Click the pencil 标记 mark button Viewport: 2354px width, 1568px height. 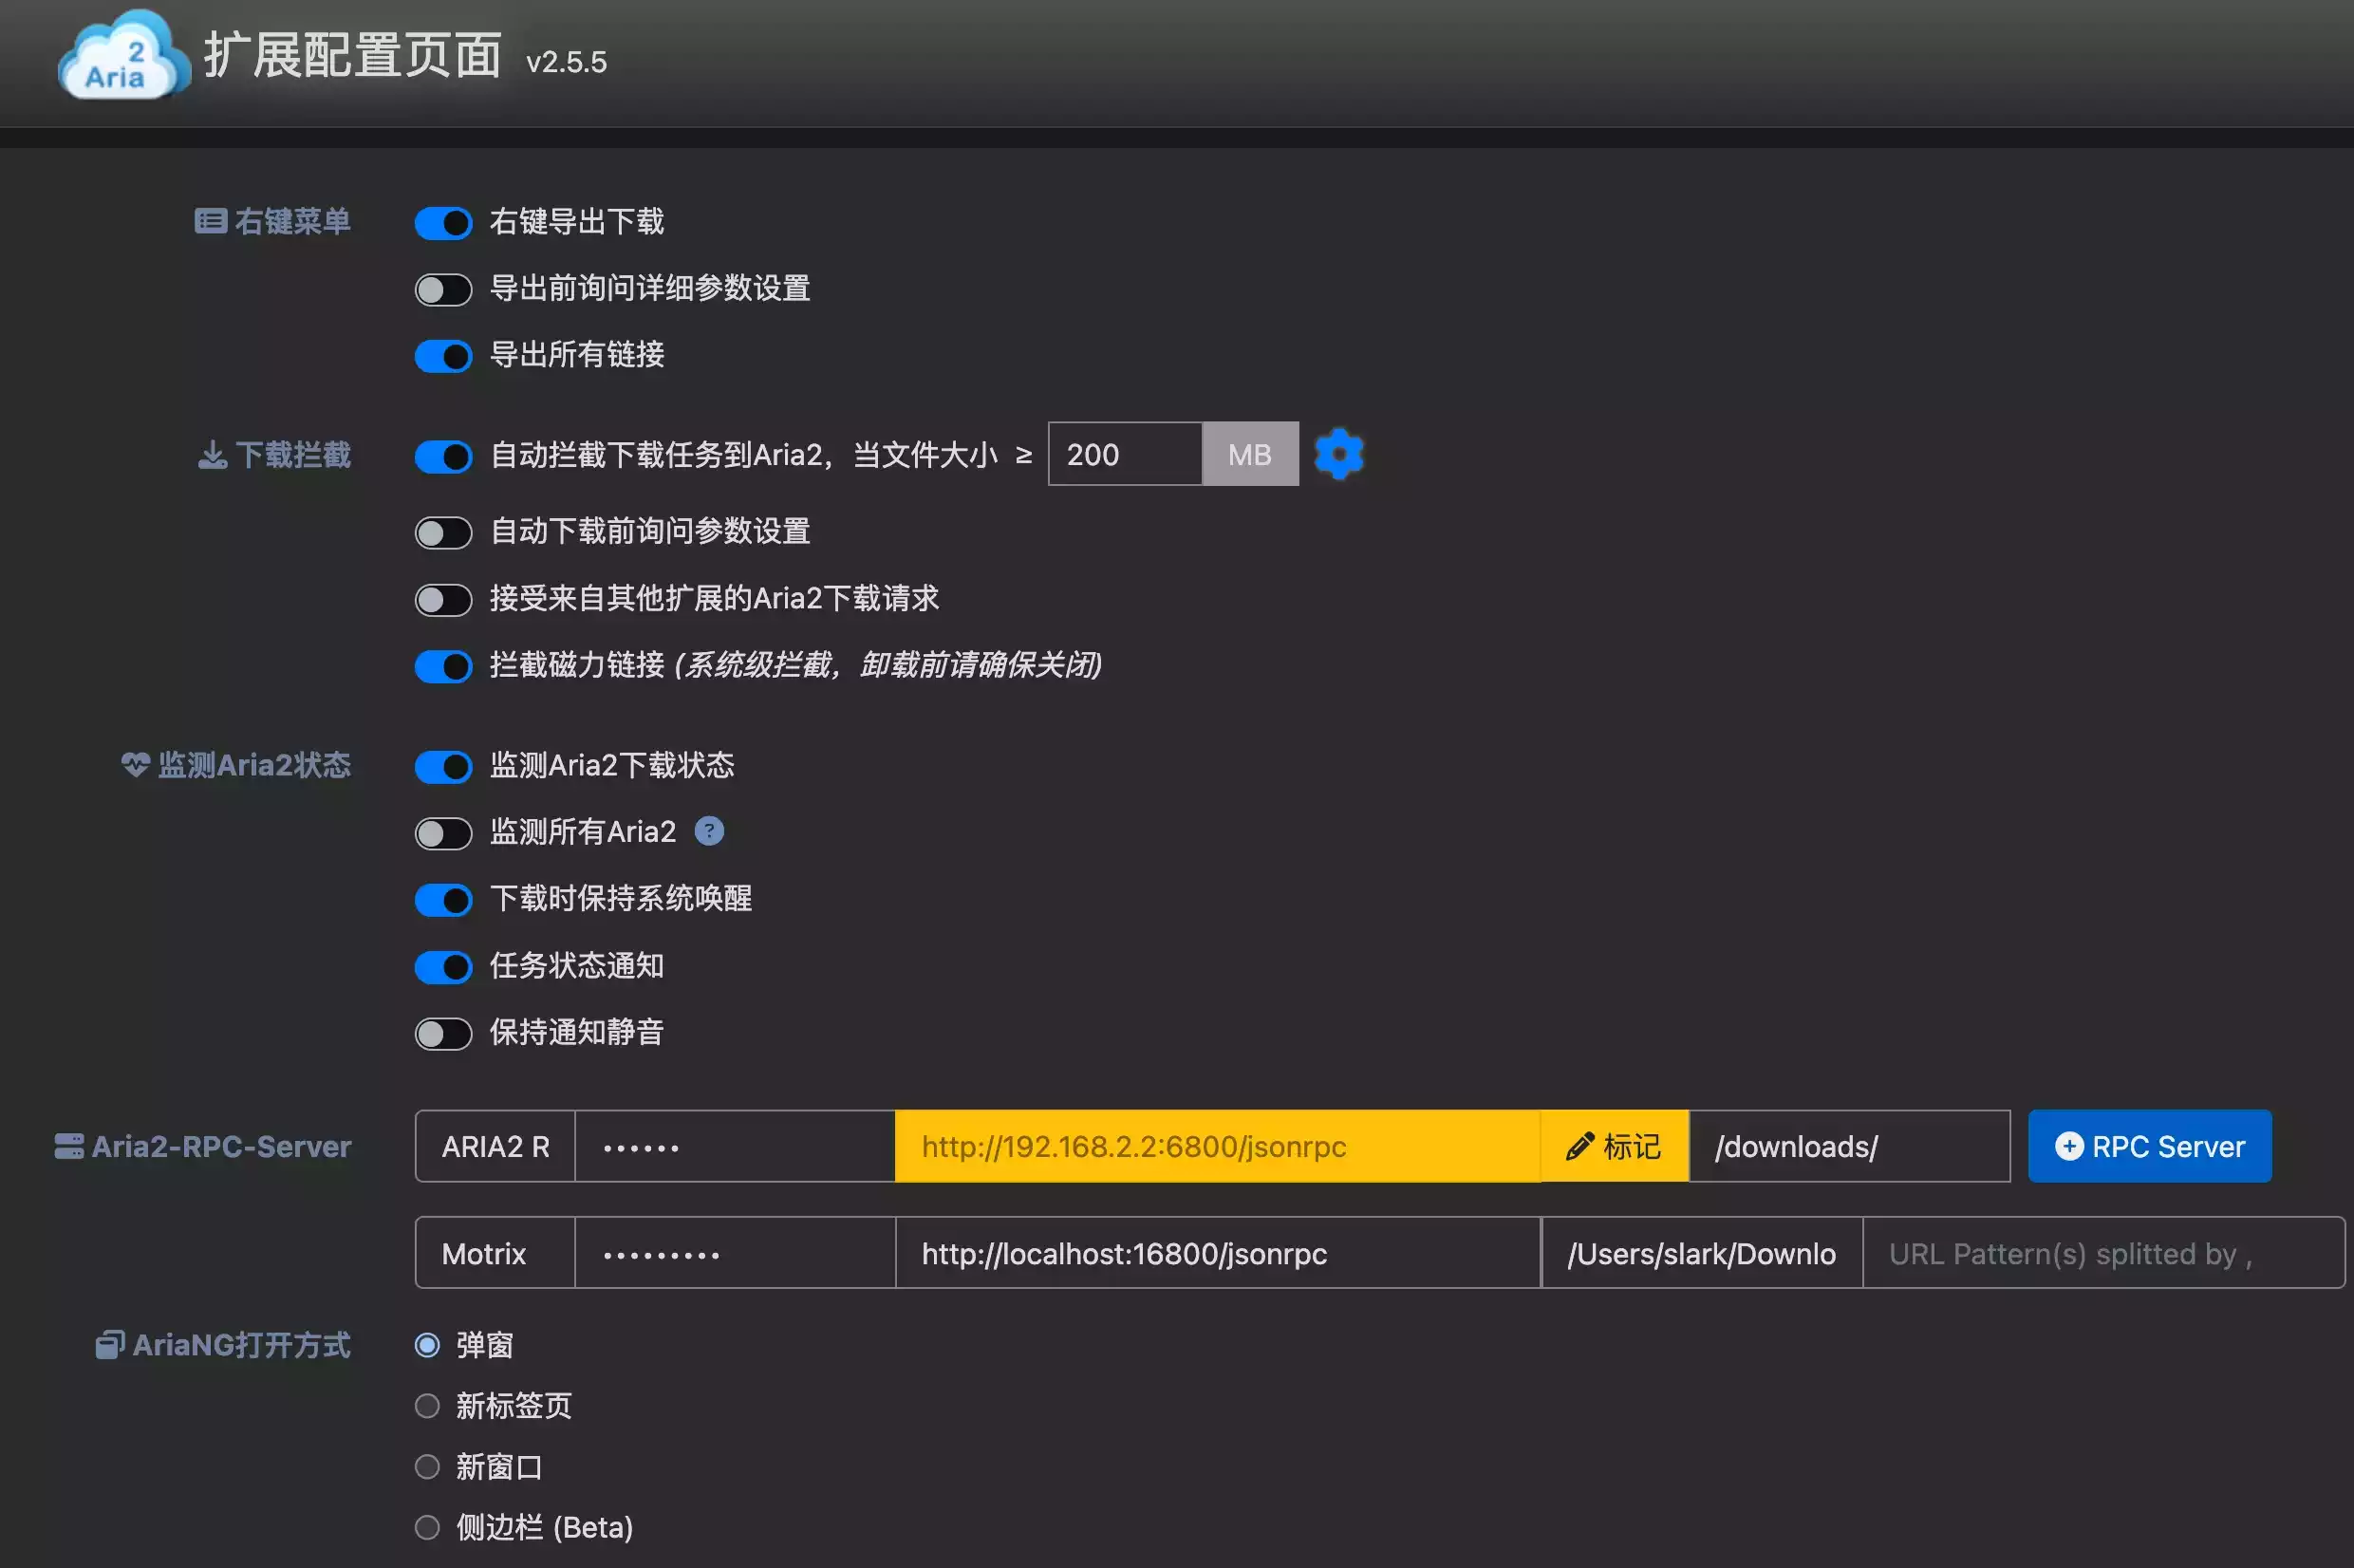[x=1614, y=1146]
